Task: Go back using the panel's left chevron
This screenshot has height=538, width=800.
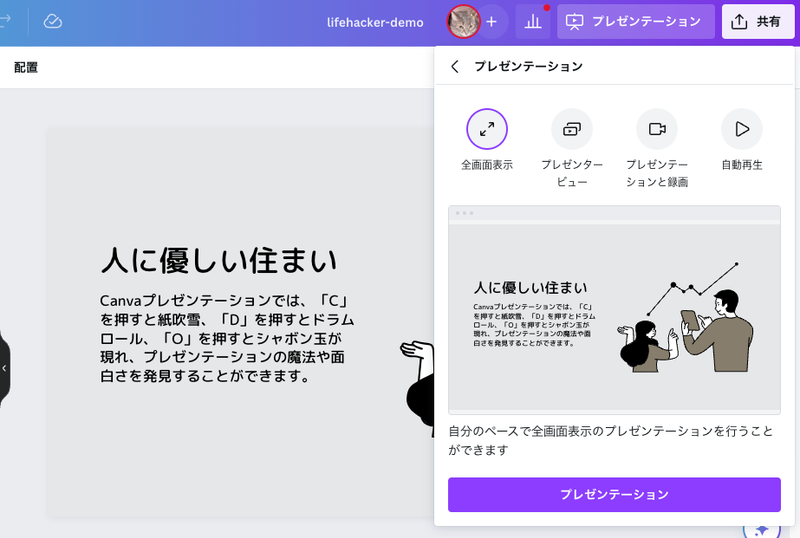Action: pyautogui.click(x=455, y=66)
